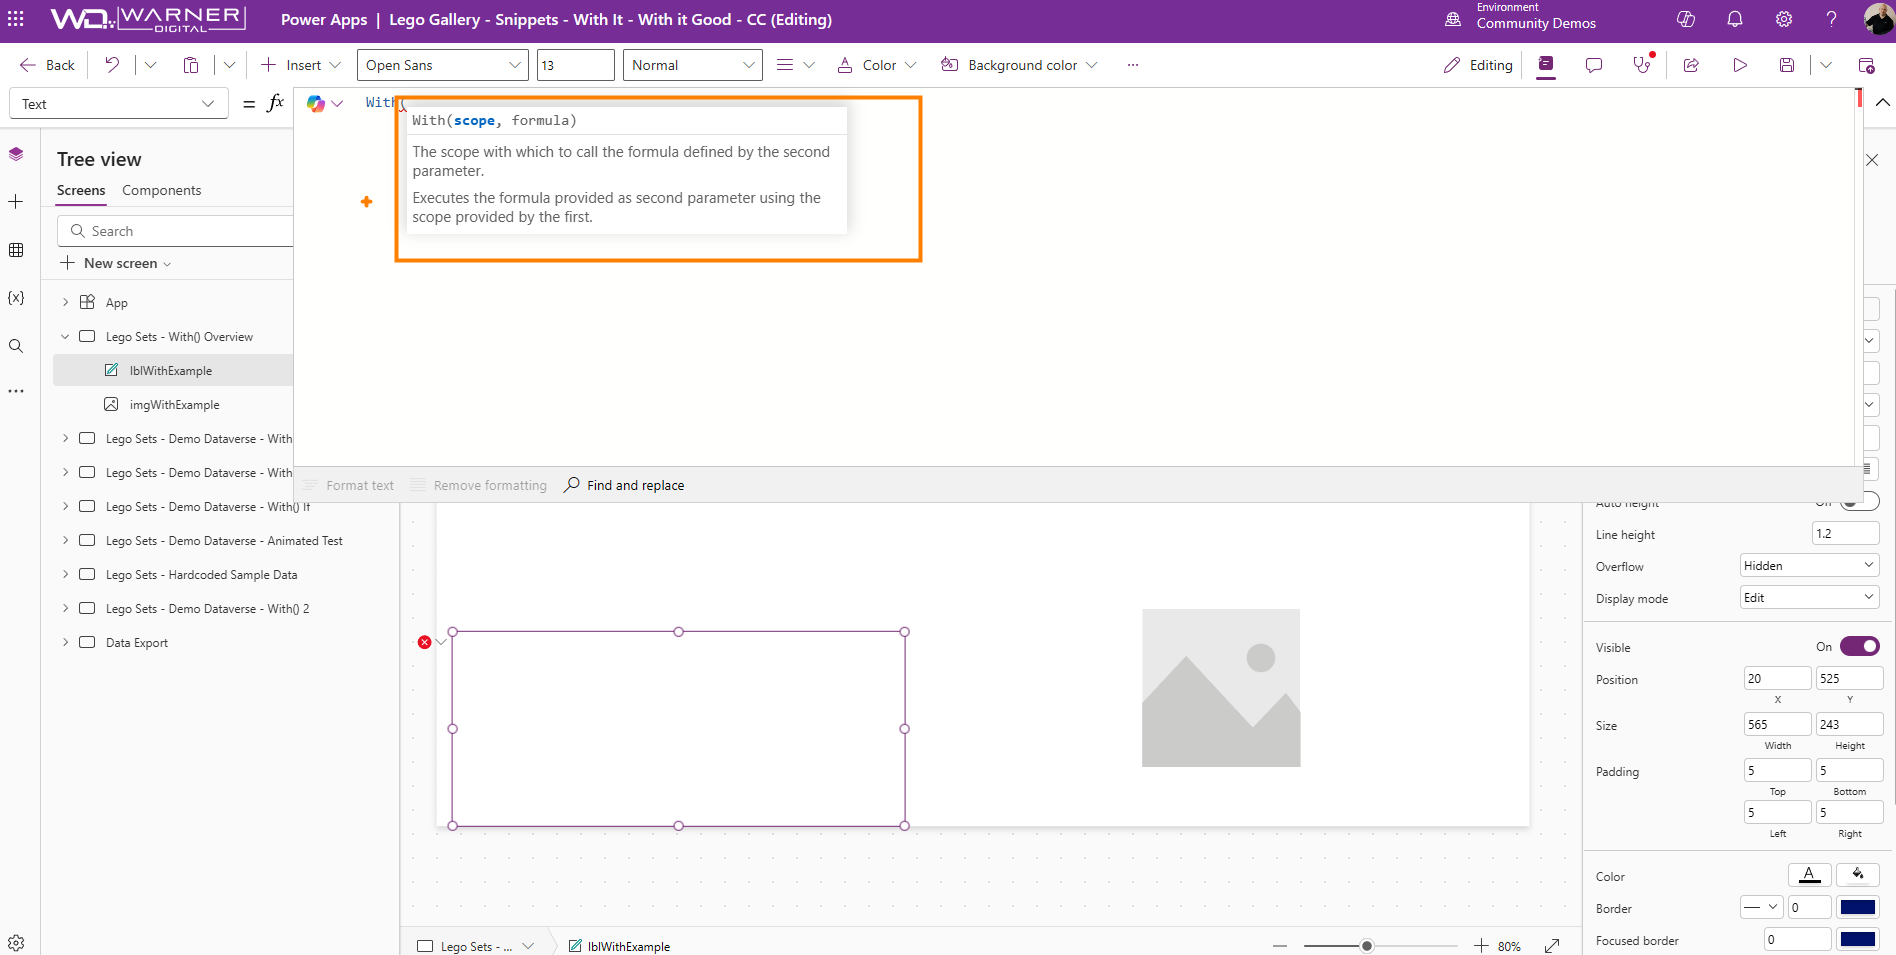Click the Border color swatch
Screen dimensions: 1896x955
1858,907
